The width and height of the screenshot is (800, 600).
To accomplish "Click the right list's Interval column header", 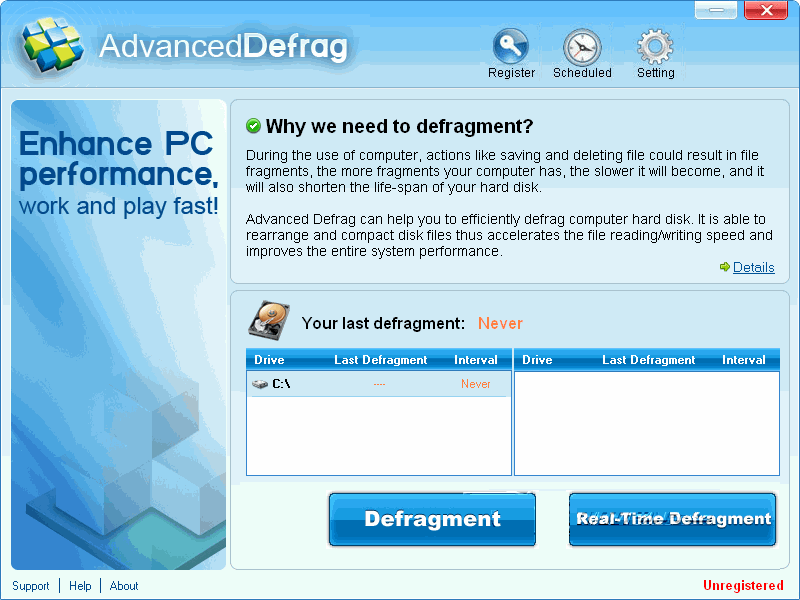I will [x=744, y=360].
